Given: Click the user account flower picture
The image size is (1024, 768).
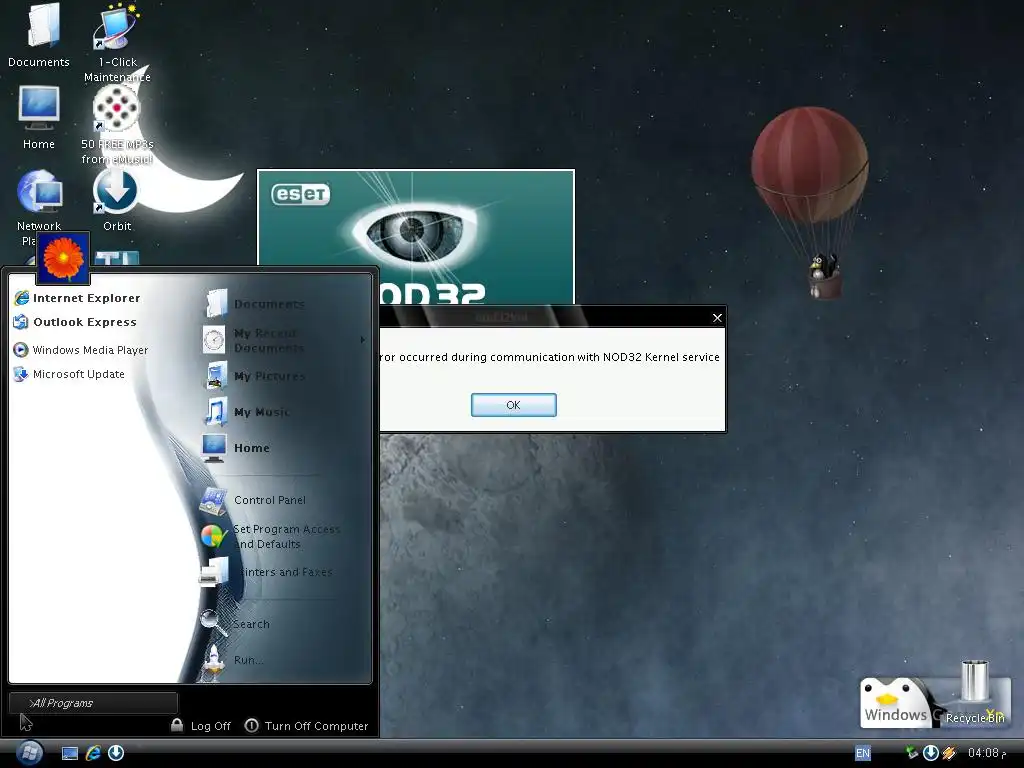Looking at the screenshot, I should 63,257.
